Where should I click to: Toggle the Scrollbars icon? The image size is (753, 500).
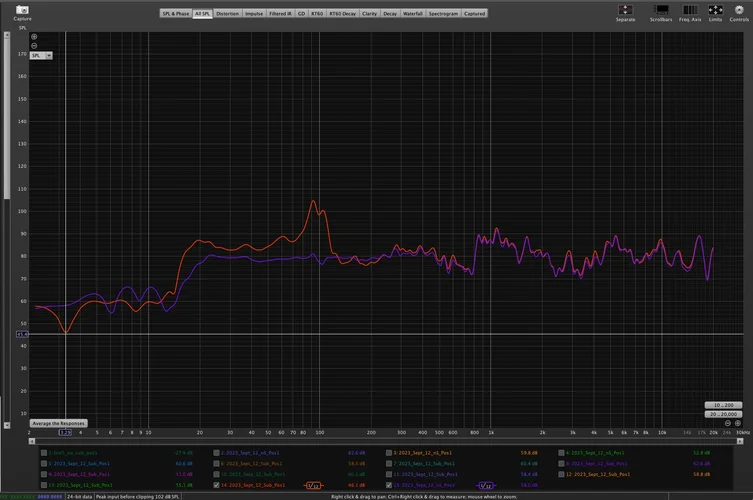pos(661,9)
